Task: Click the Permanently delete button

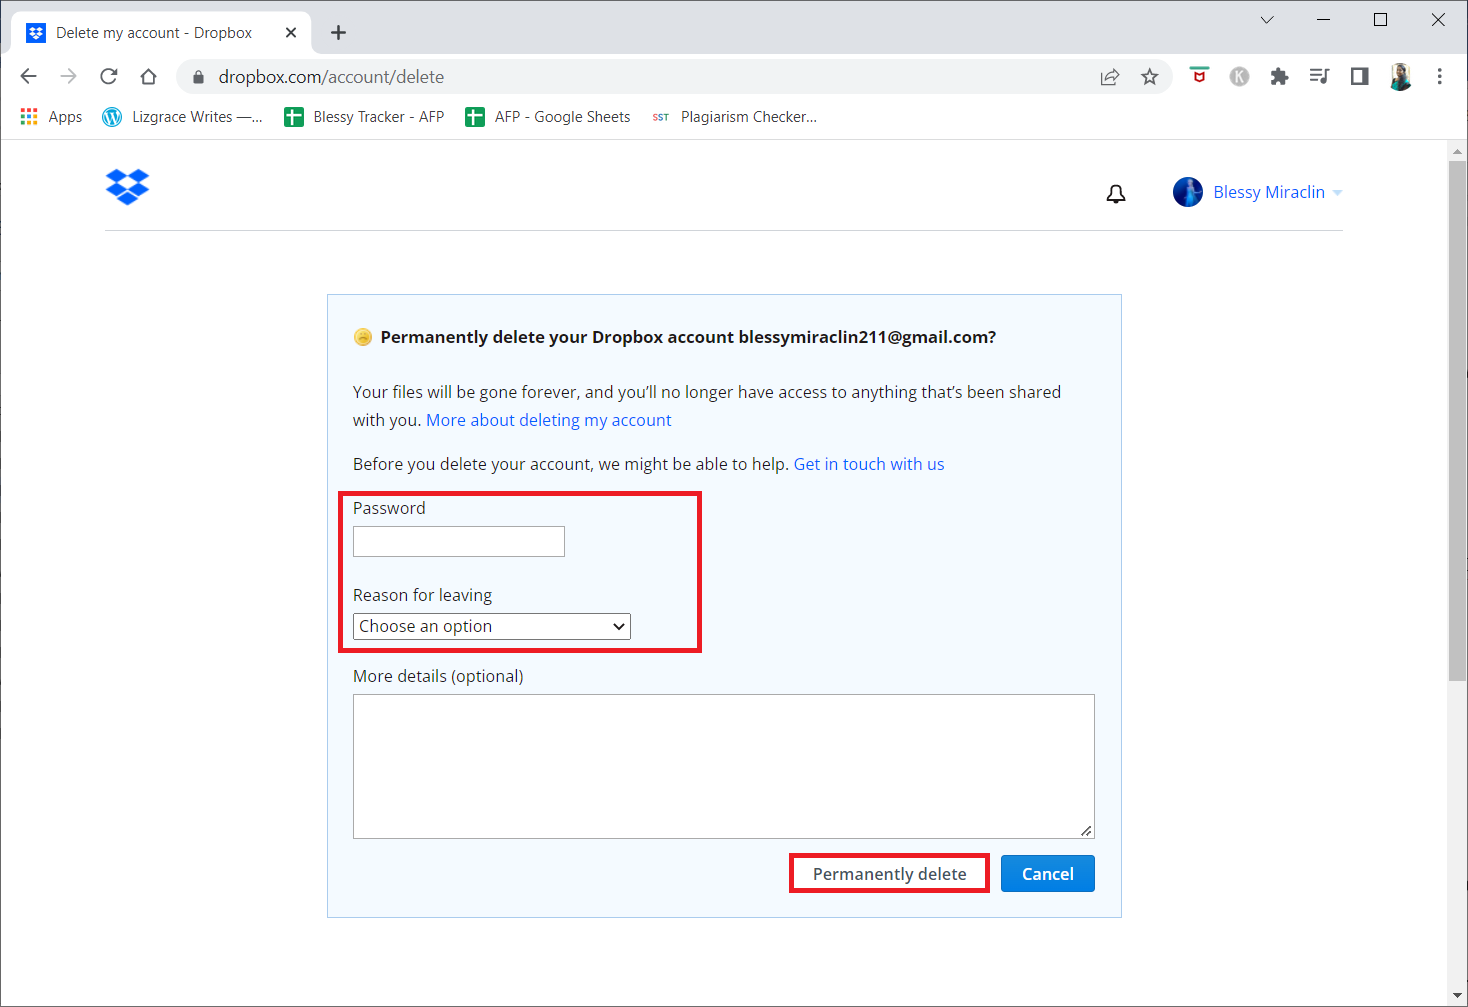Action: [890, 874]
